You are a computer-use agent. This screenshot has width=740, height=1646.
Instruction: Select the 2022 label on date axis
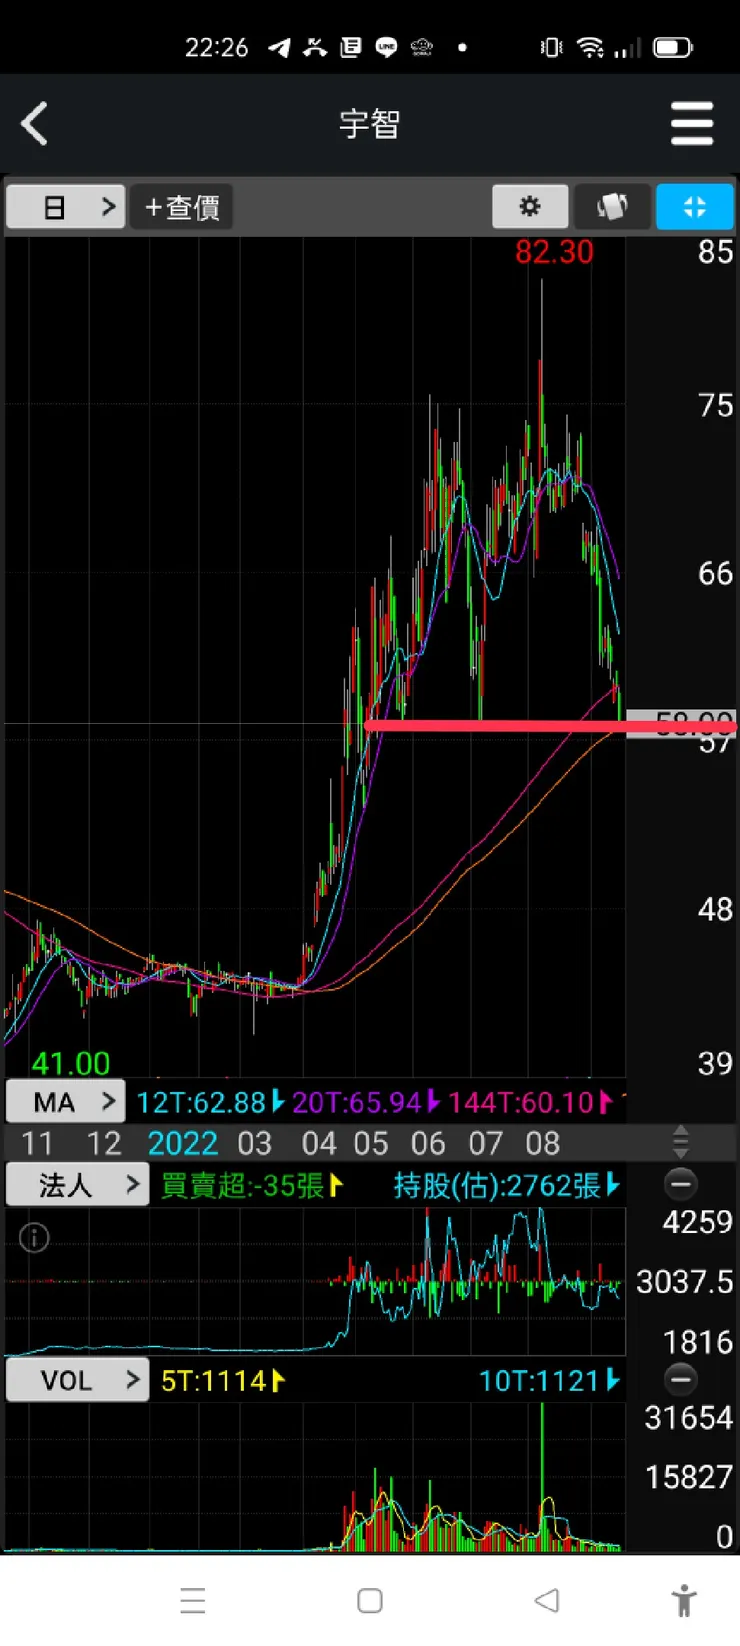(x=183, y=1143)
